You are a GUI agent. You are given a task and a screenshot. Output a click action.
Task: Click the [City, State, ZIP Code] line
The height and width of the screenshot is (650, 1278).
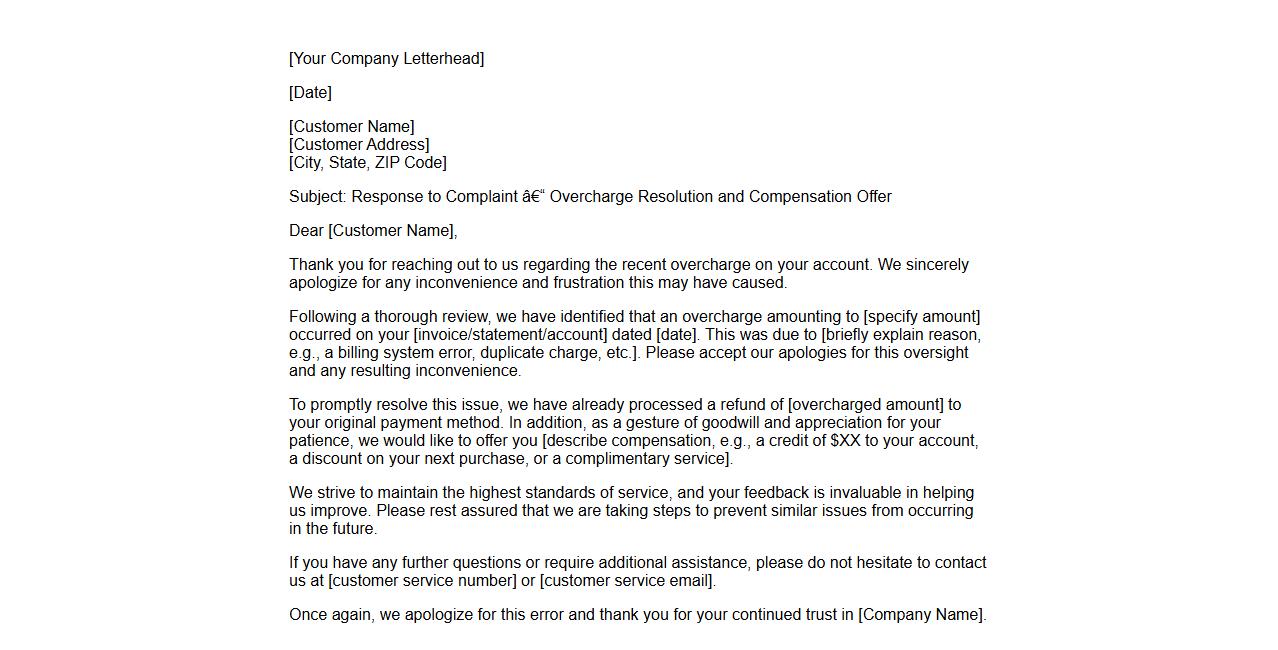click(367, 162)
